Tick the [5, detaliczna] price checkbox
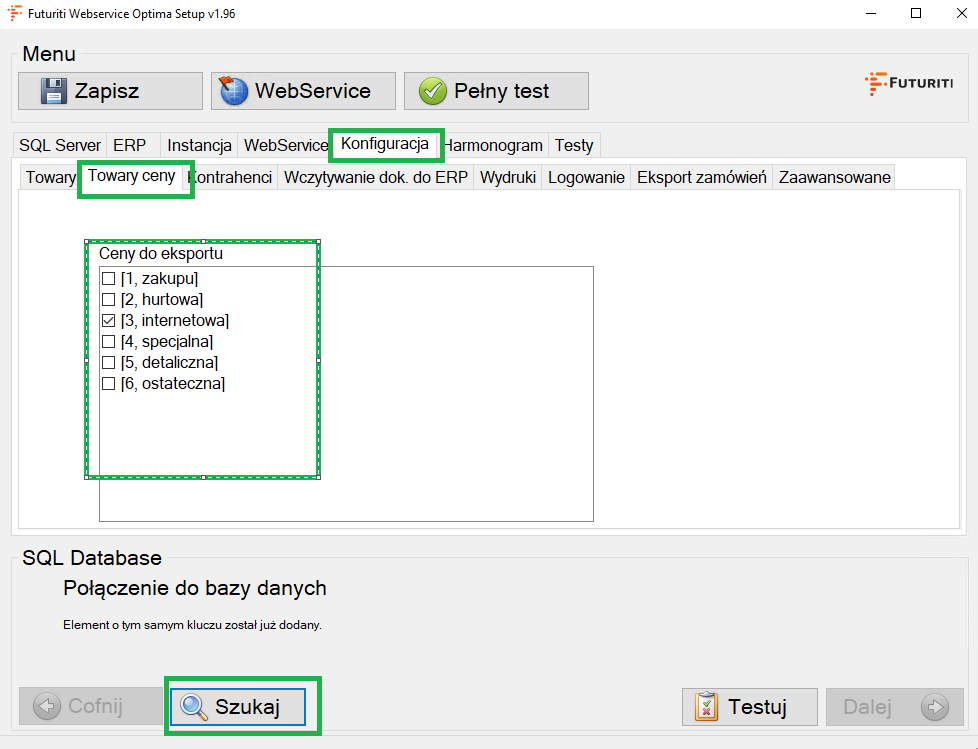Image resolution: width=978 pixels, height=749 pixels. coord(108,363)
